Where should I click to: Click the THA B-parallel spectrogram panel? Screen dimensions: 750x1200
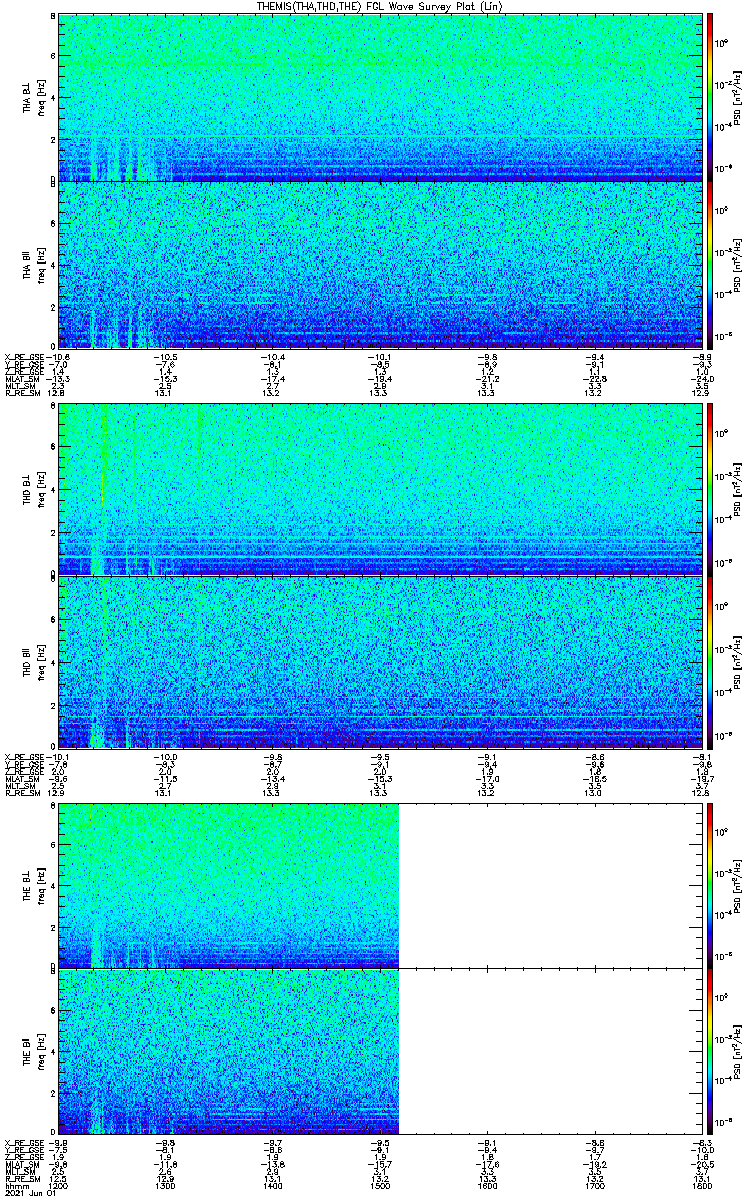click(x=380, y=264)
